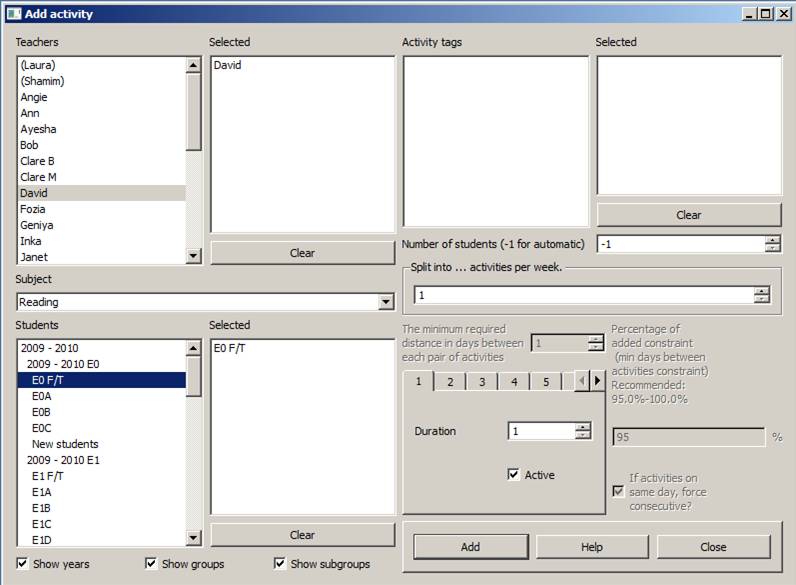Uncheck the Show subgroups checkbox
796x585 pixels.
pyautogui.click(x=280, y=564)
